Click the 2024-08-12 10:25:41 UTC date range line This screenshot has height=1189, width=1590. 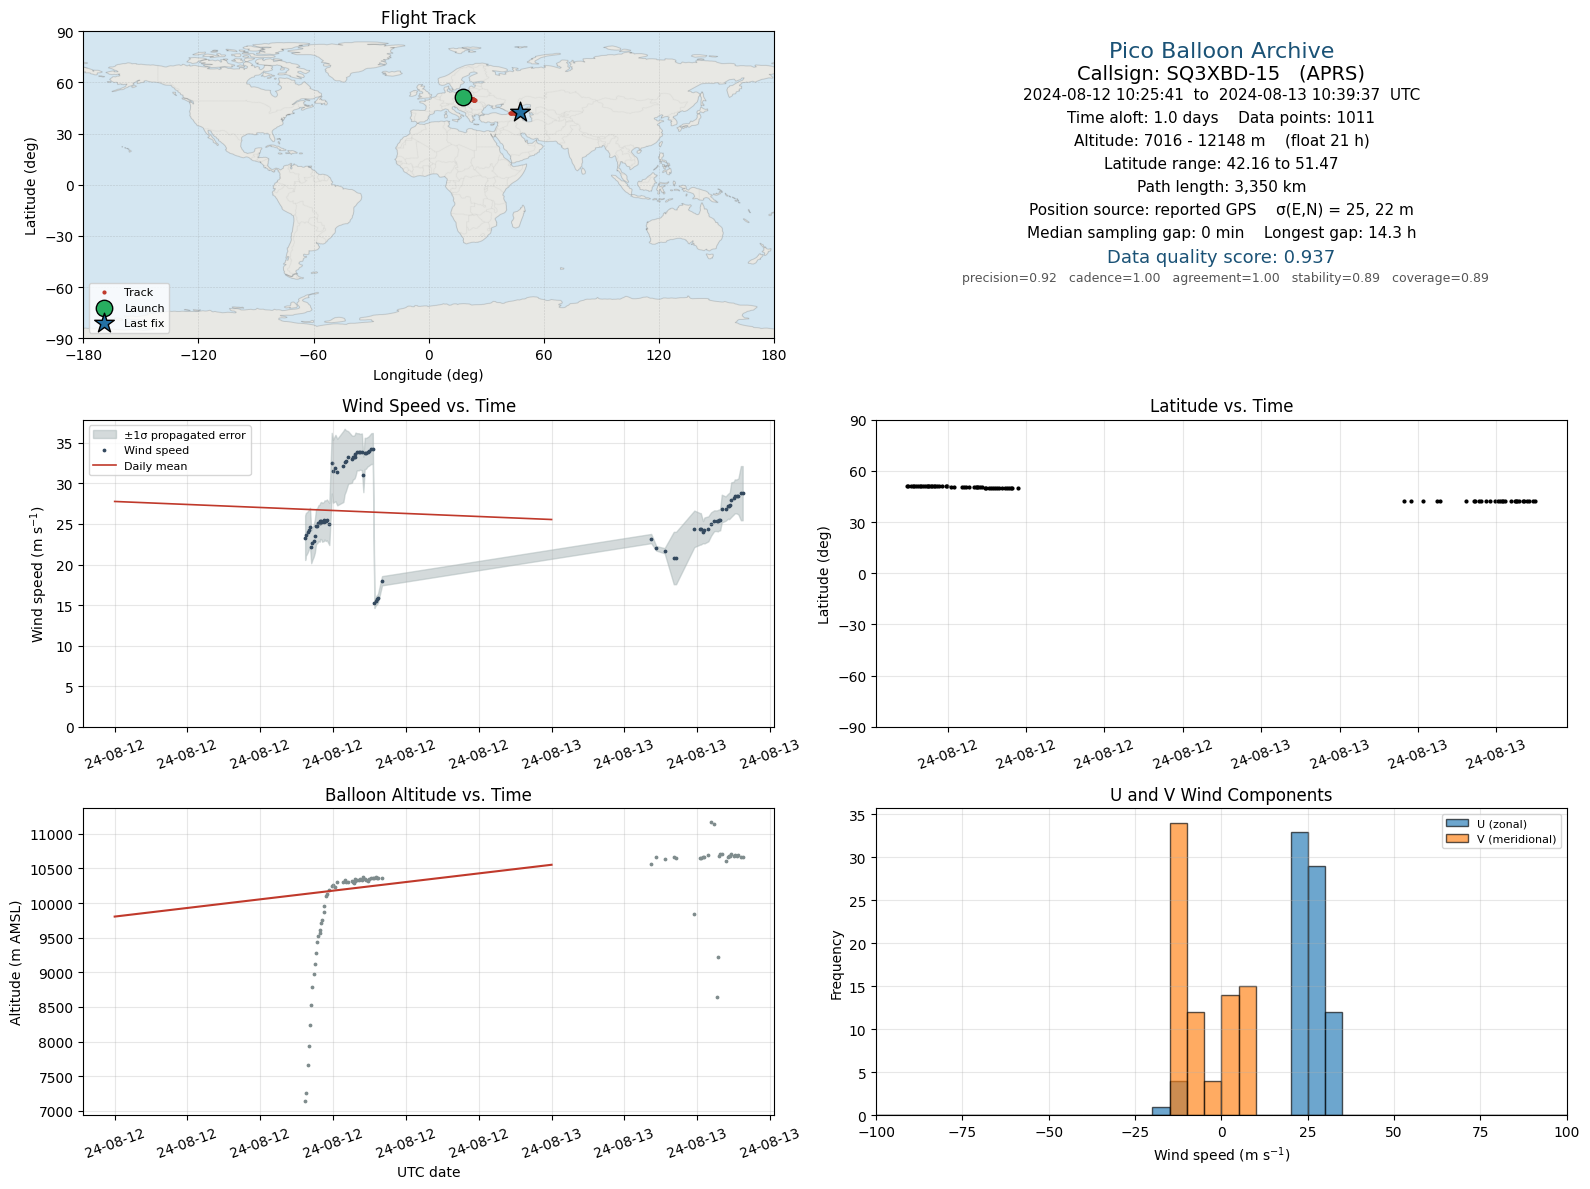(x=1221, y=95)
